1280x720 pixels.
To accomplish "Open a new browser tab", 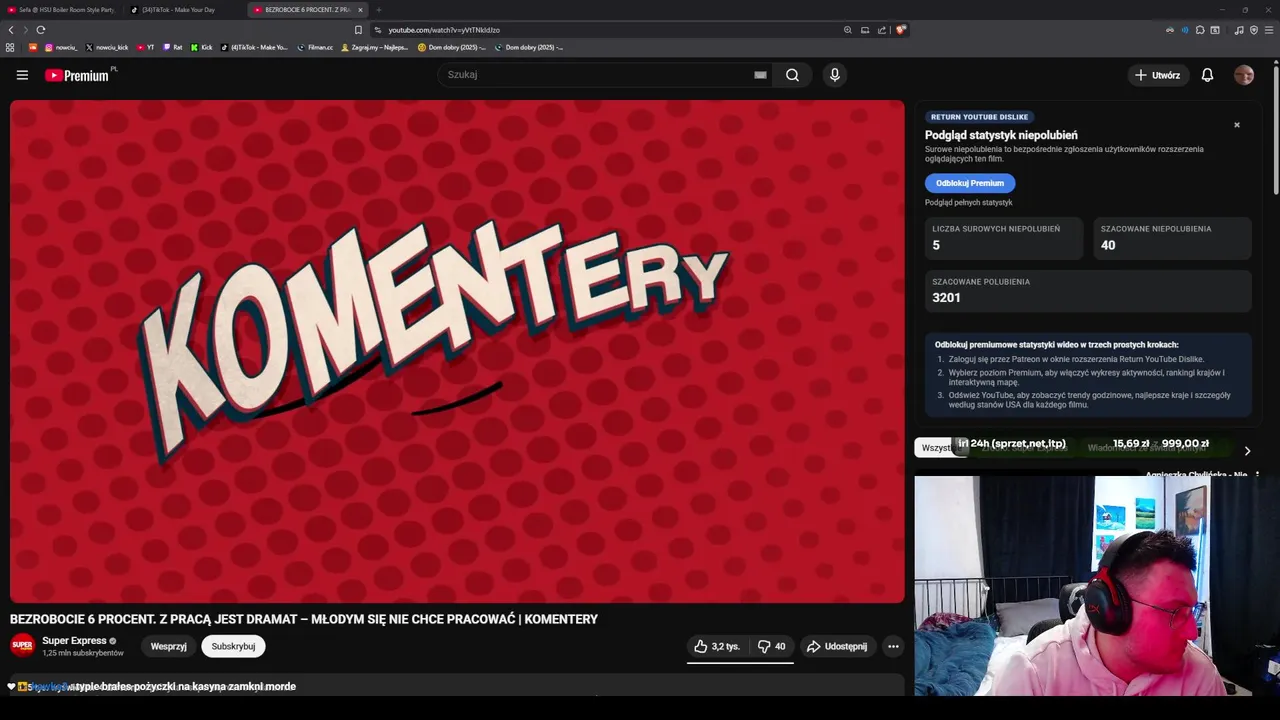I will pyautogui.click(x=378, y=10).
